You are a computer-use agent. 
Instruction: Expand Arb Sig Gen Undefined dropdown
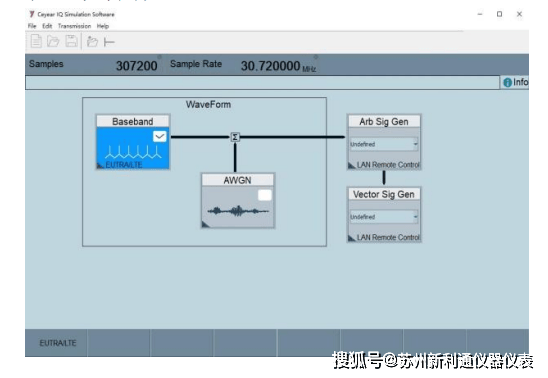(384, 144)
